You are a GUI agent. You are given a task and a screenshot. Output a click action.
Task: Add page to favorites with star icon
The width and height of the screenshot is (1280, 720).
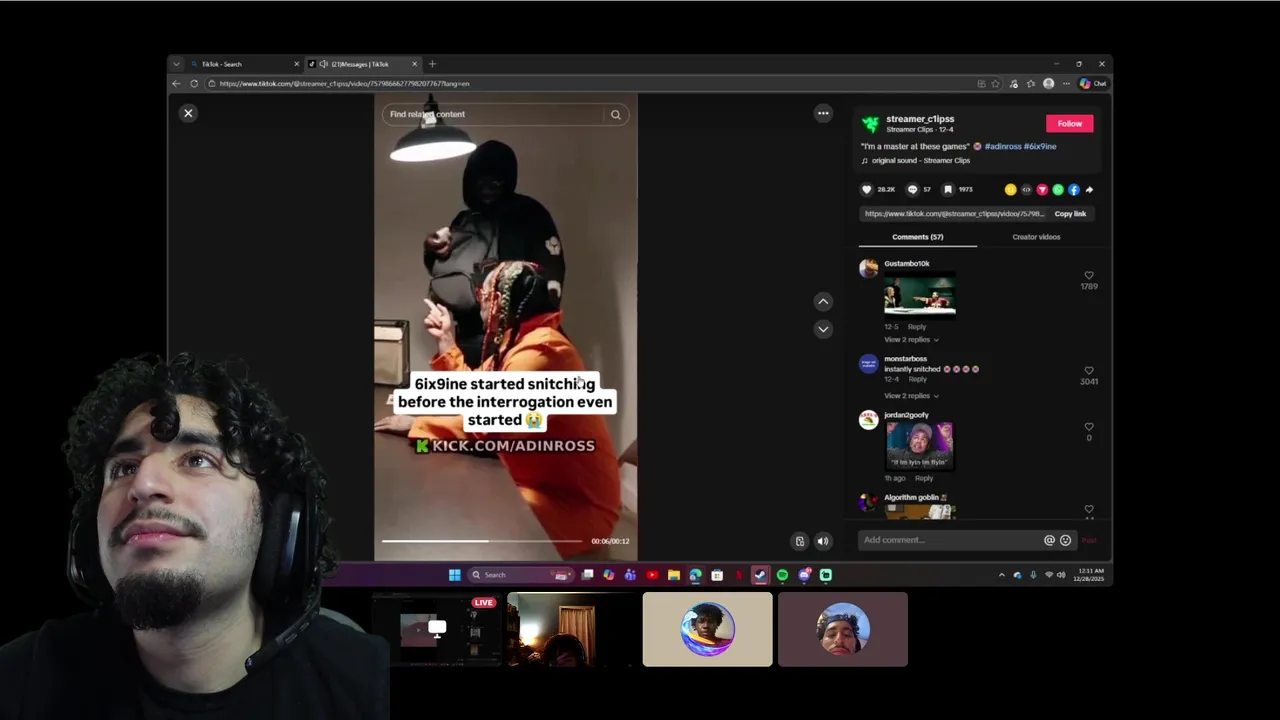pyautogui.click(x=996, y=84)
